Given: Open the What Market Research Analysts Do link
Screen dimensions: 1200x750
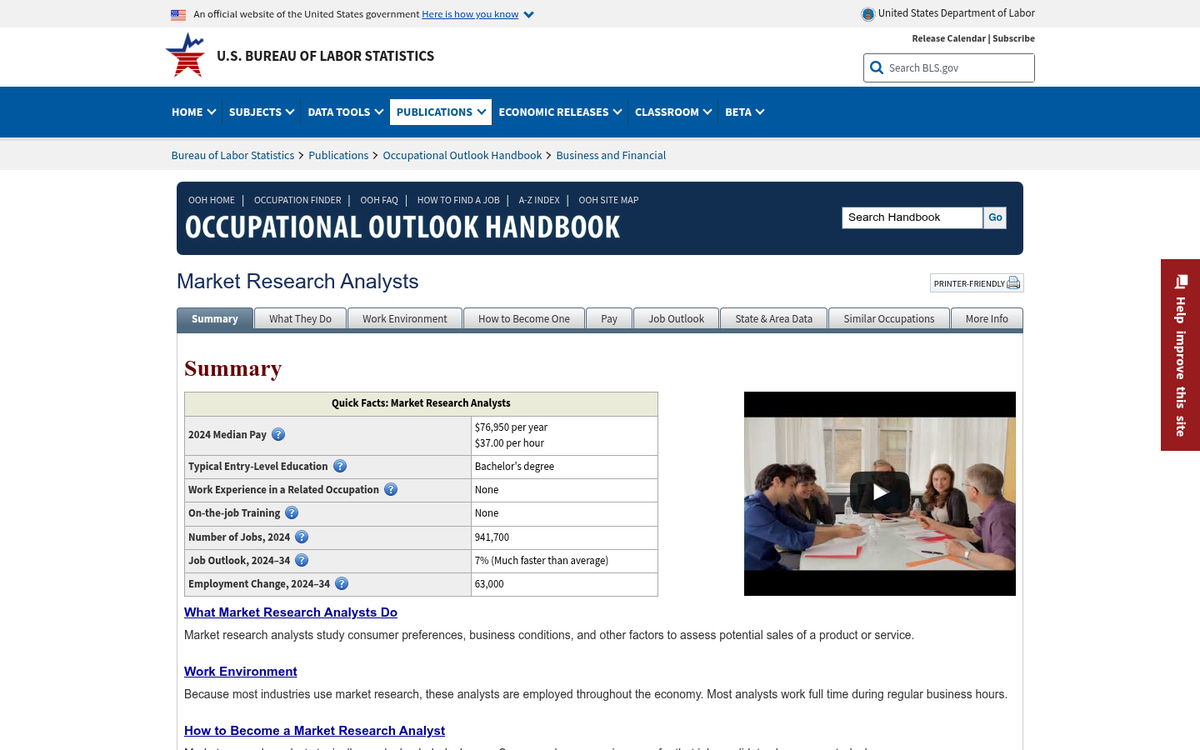Looking at the screenshot, I should 290,612.
